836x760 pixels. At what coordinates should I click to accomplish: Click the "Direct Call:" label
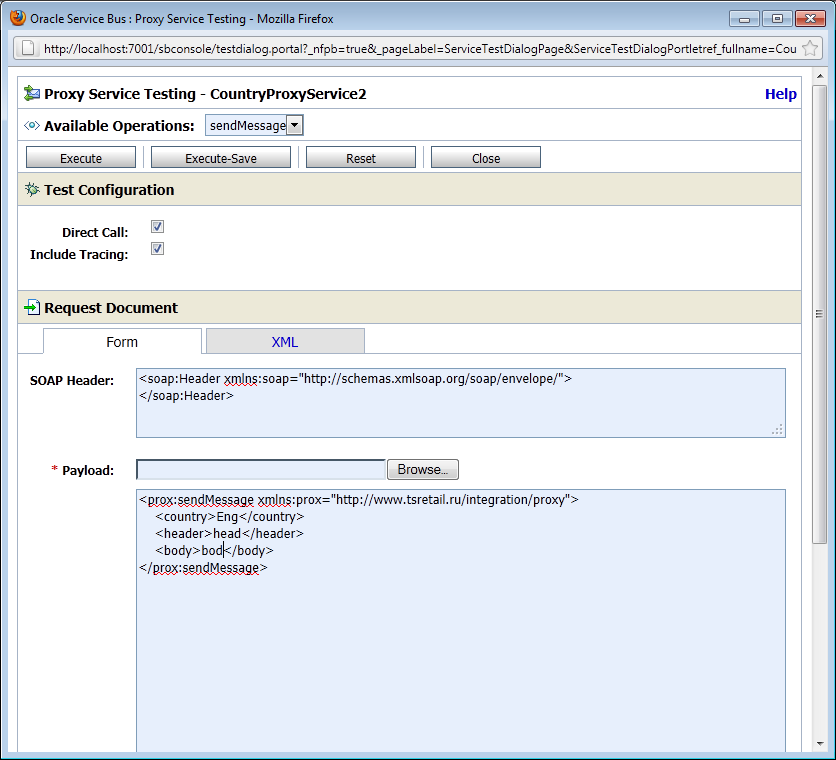95,233
